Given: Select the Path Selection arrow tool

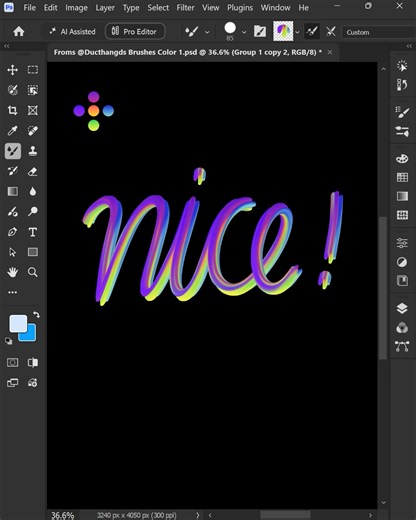Looking at the screenshot, I should pos(13,252).
